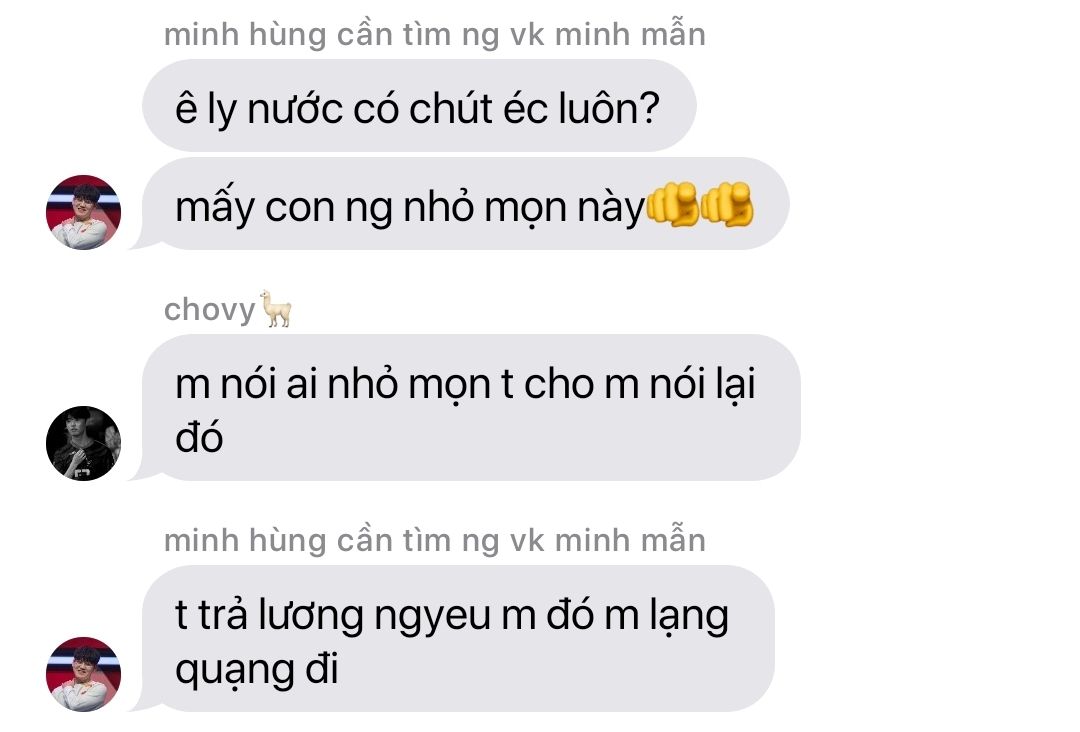Select the message "ê ly nước có chút éc luôn?"
Image resolution: width=1080 pixels, height=732 pixels.
[x=419, y=106]
